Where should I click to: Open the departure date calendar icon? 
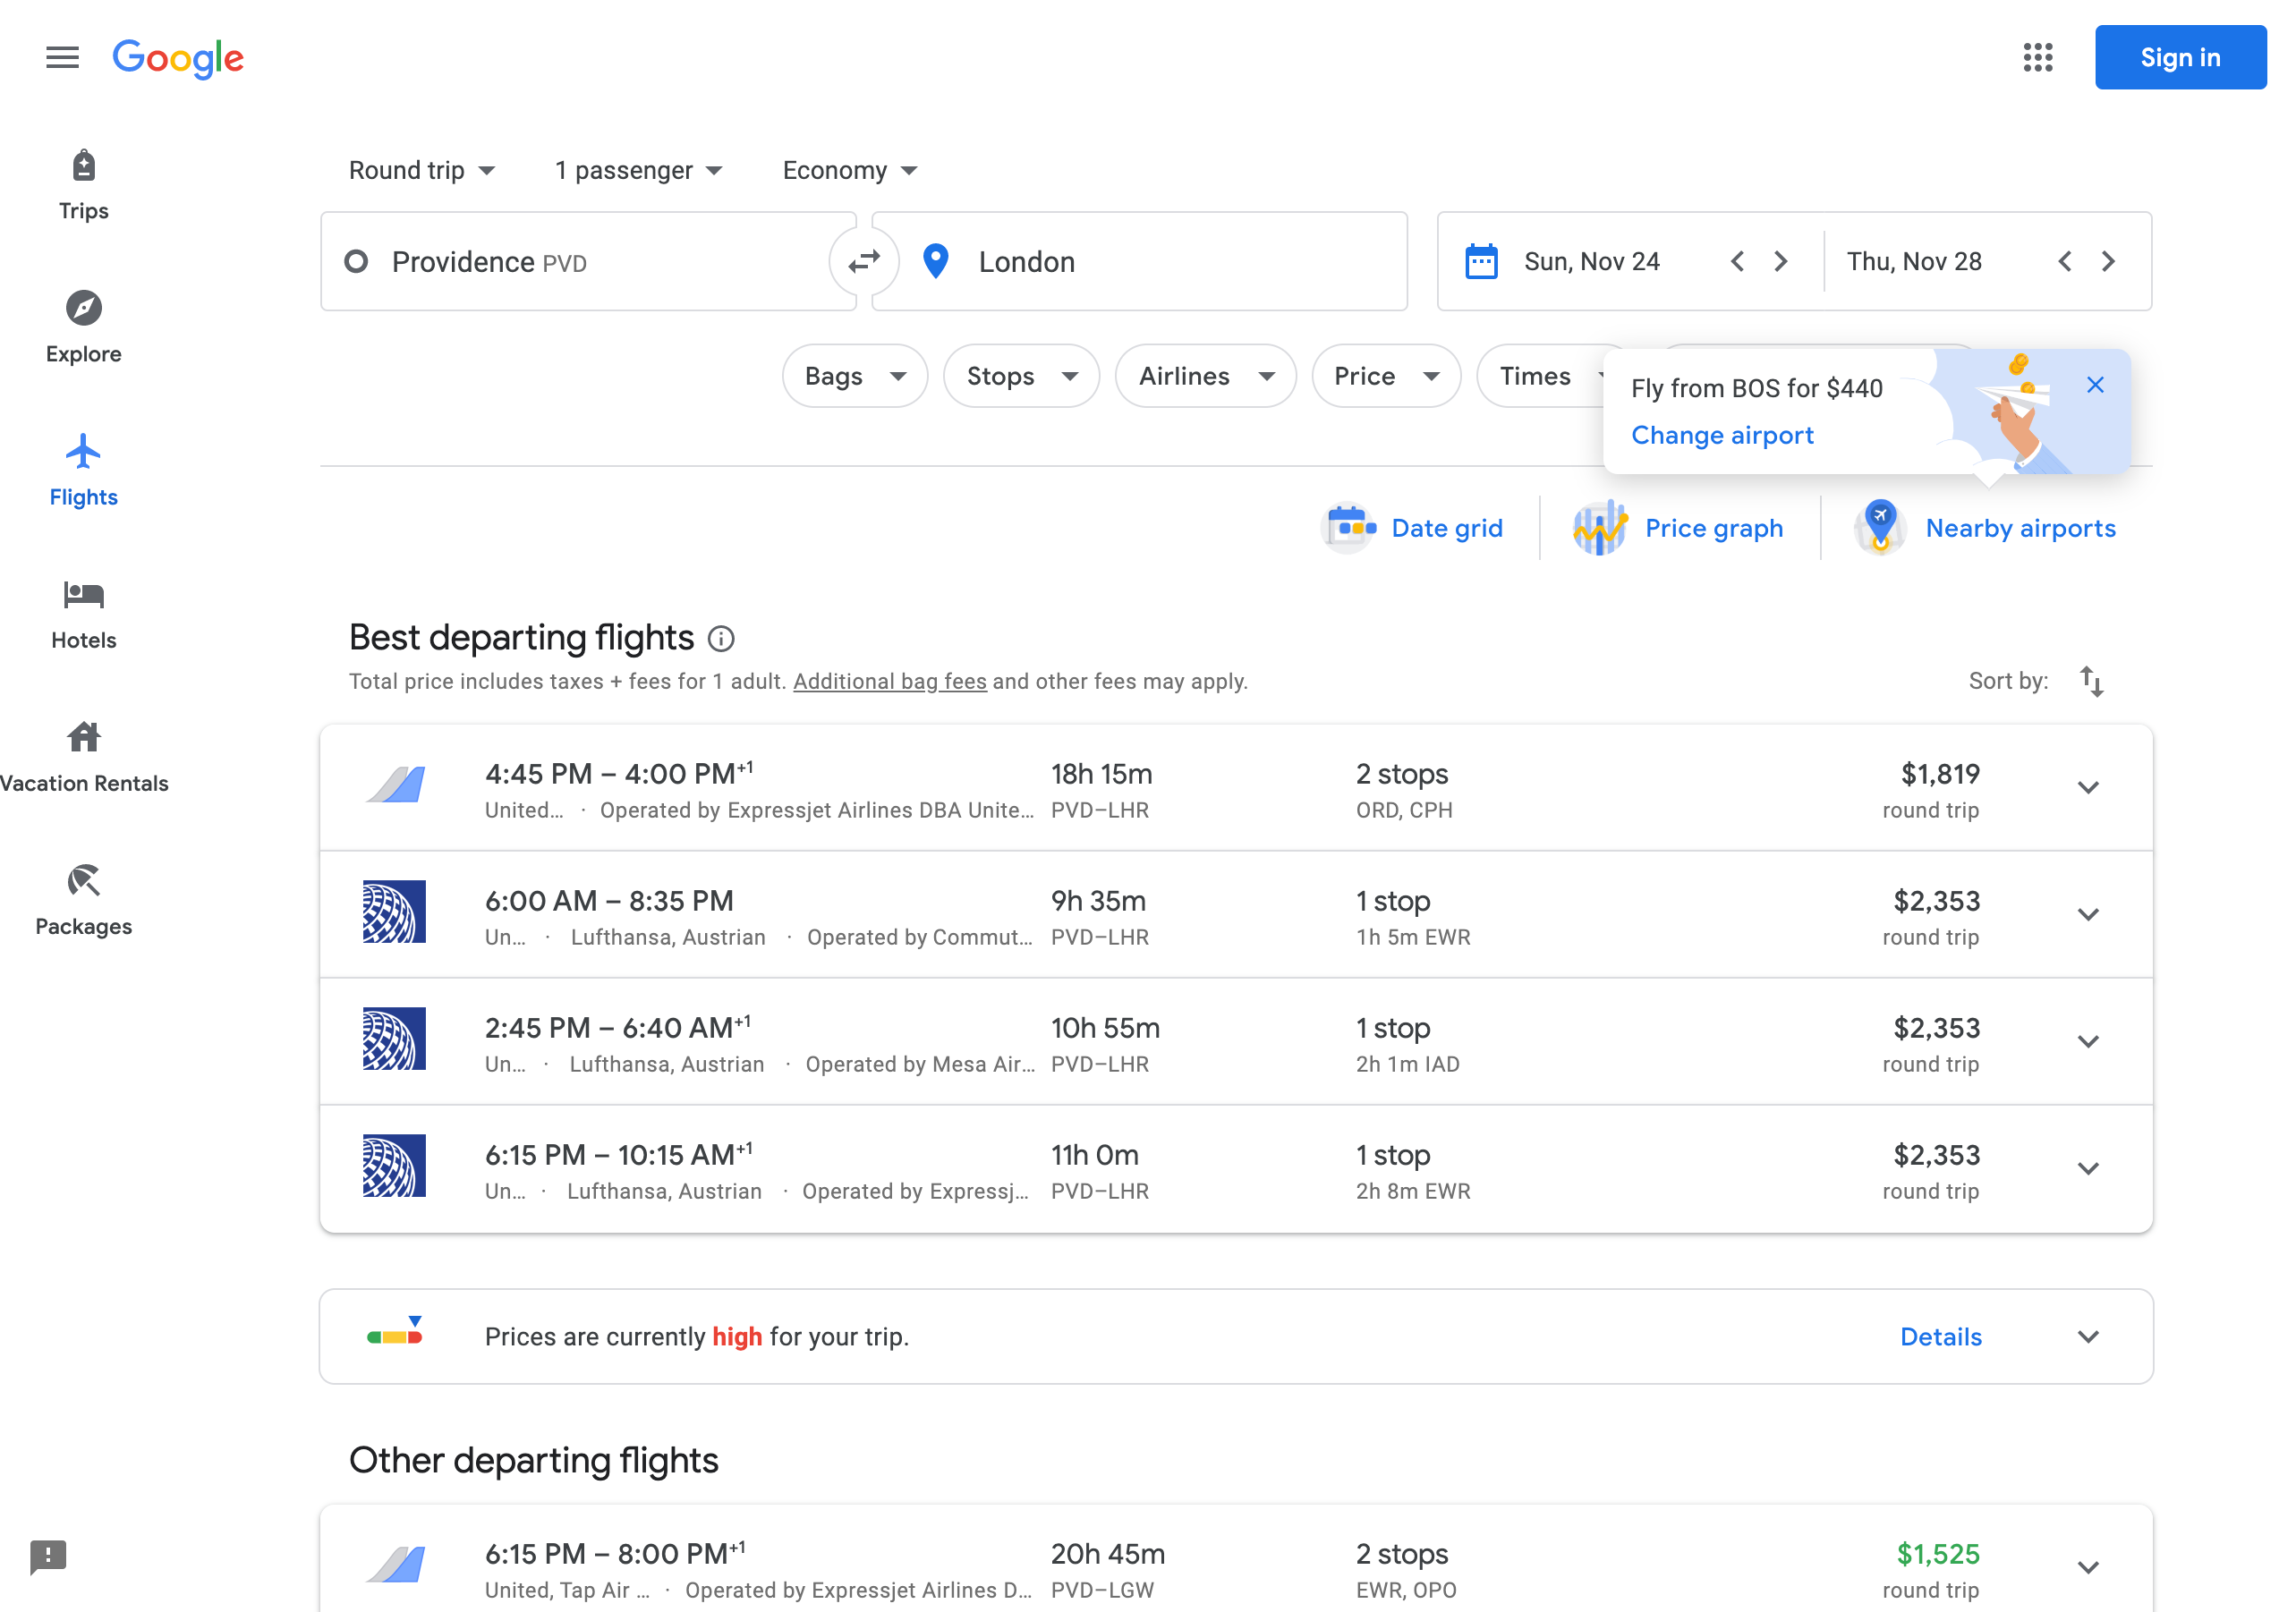[x=1481, y=262]
